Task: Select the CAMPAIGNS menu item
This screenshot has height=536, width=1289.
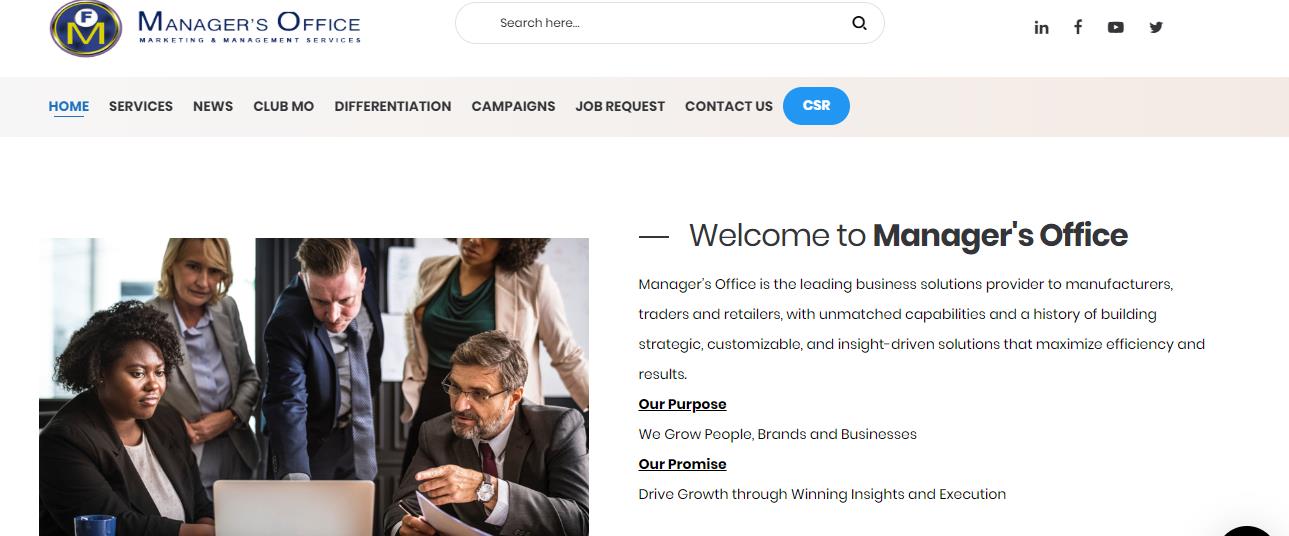Action: point(513,106)
